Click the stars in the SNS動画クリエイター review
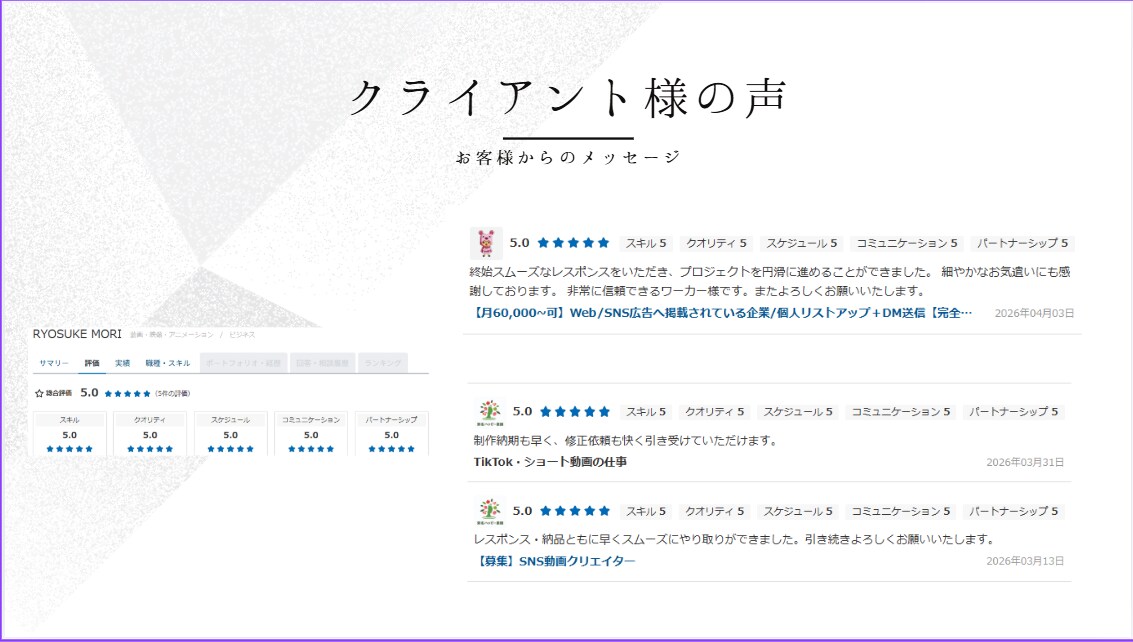This screenshot has height=642, width=1133. pyautogui.click(x=575, y=511)
